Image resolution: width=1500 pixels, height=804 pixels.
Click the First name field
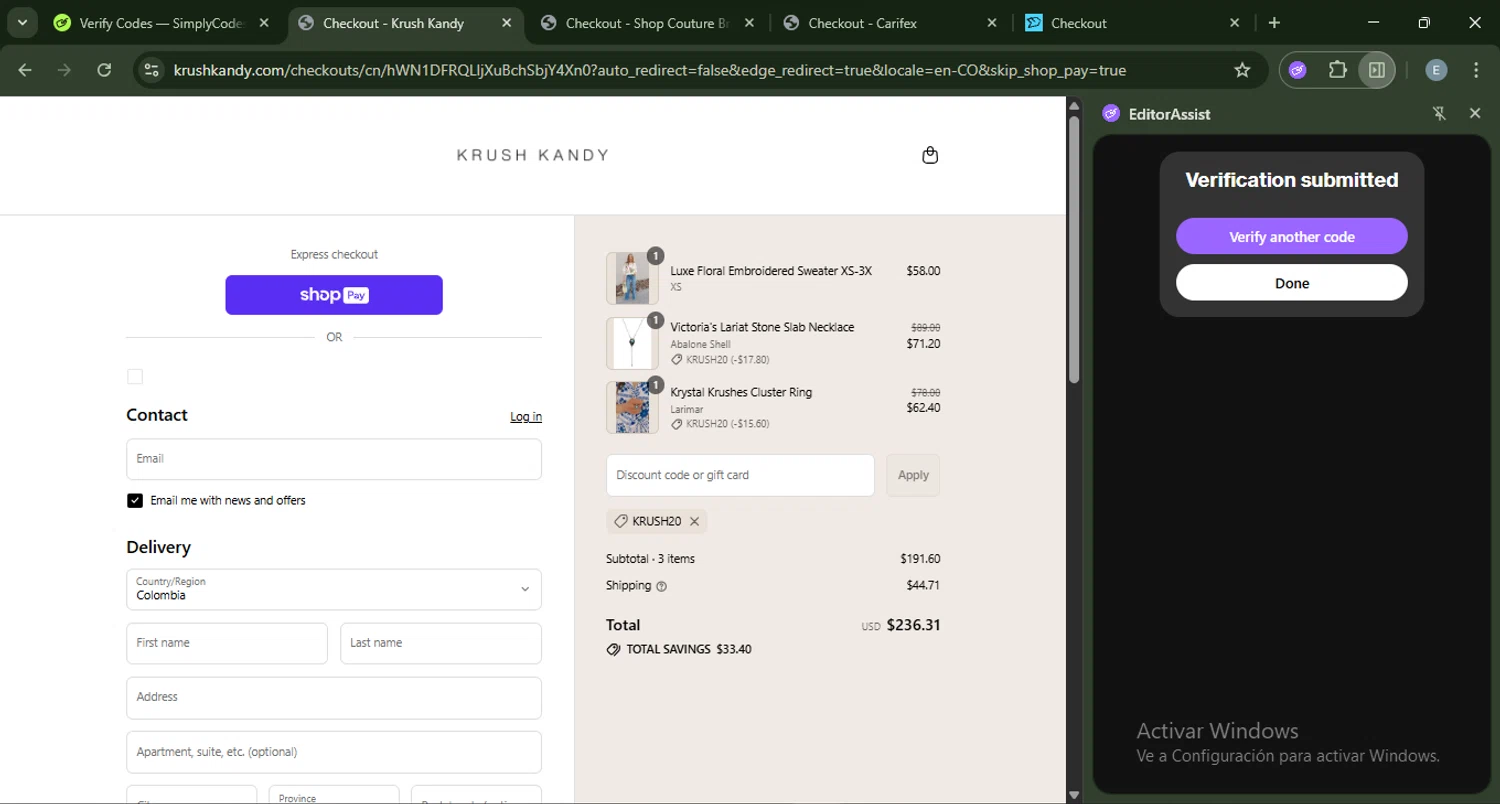coord(227,643)
